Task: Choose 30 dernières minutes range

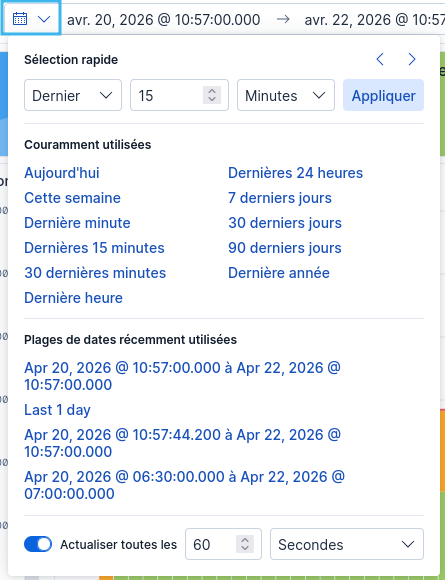Action: [95, 273]
